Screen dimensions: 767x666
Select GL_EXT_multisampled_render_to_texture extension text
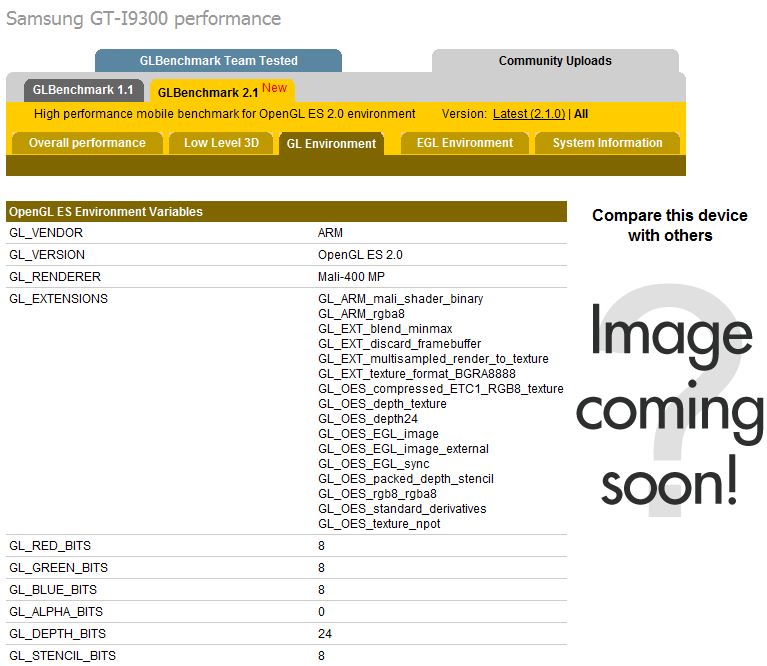pos(433,359)
